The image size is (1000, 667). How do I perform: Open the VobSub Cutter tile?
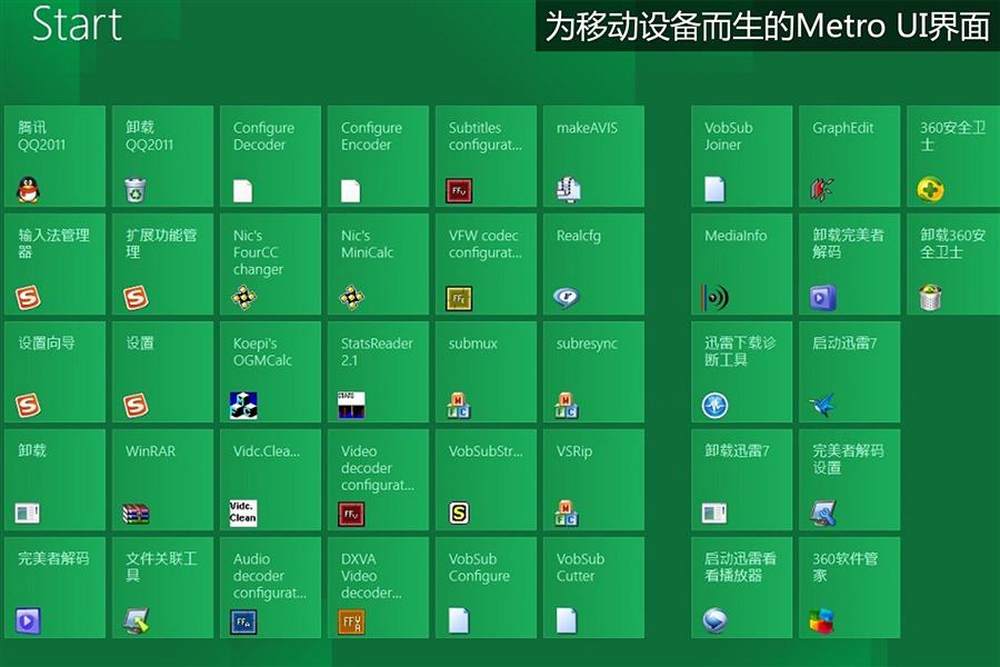click(x=594, y=587)
